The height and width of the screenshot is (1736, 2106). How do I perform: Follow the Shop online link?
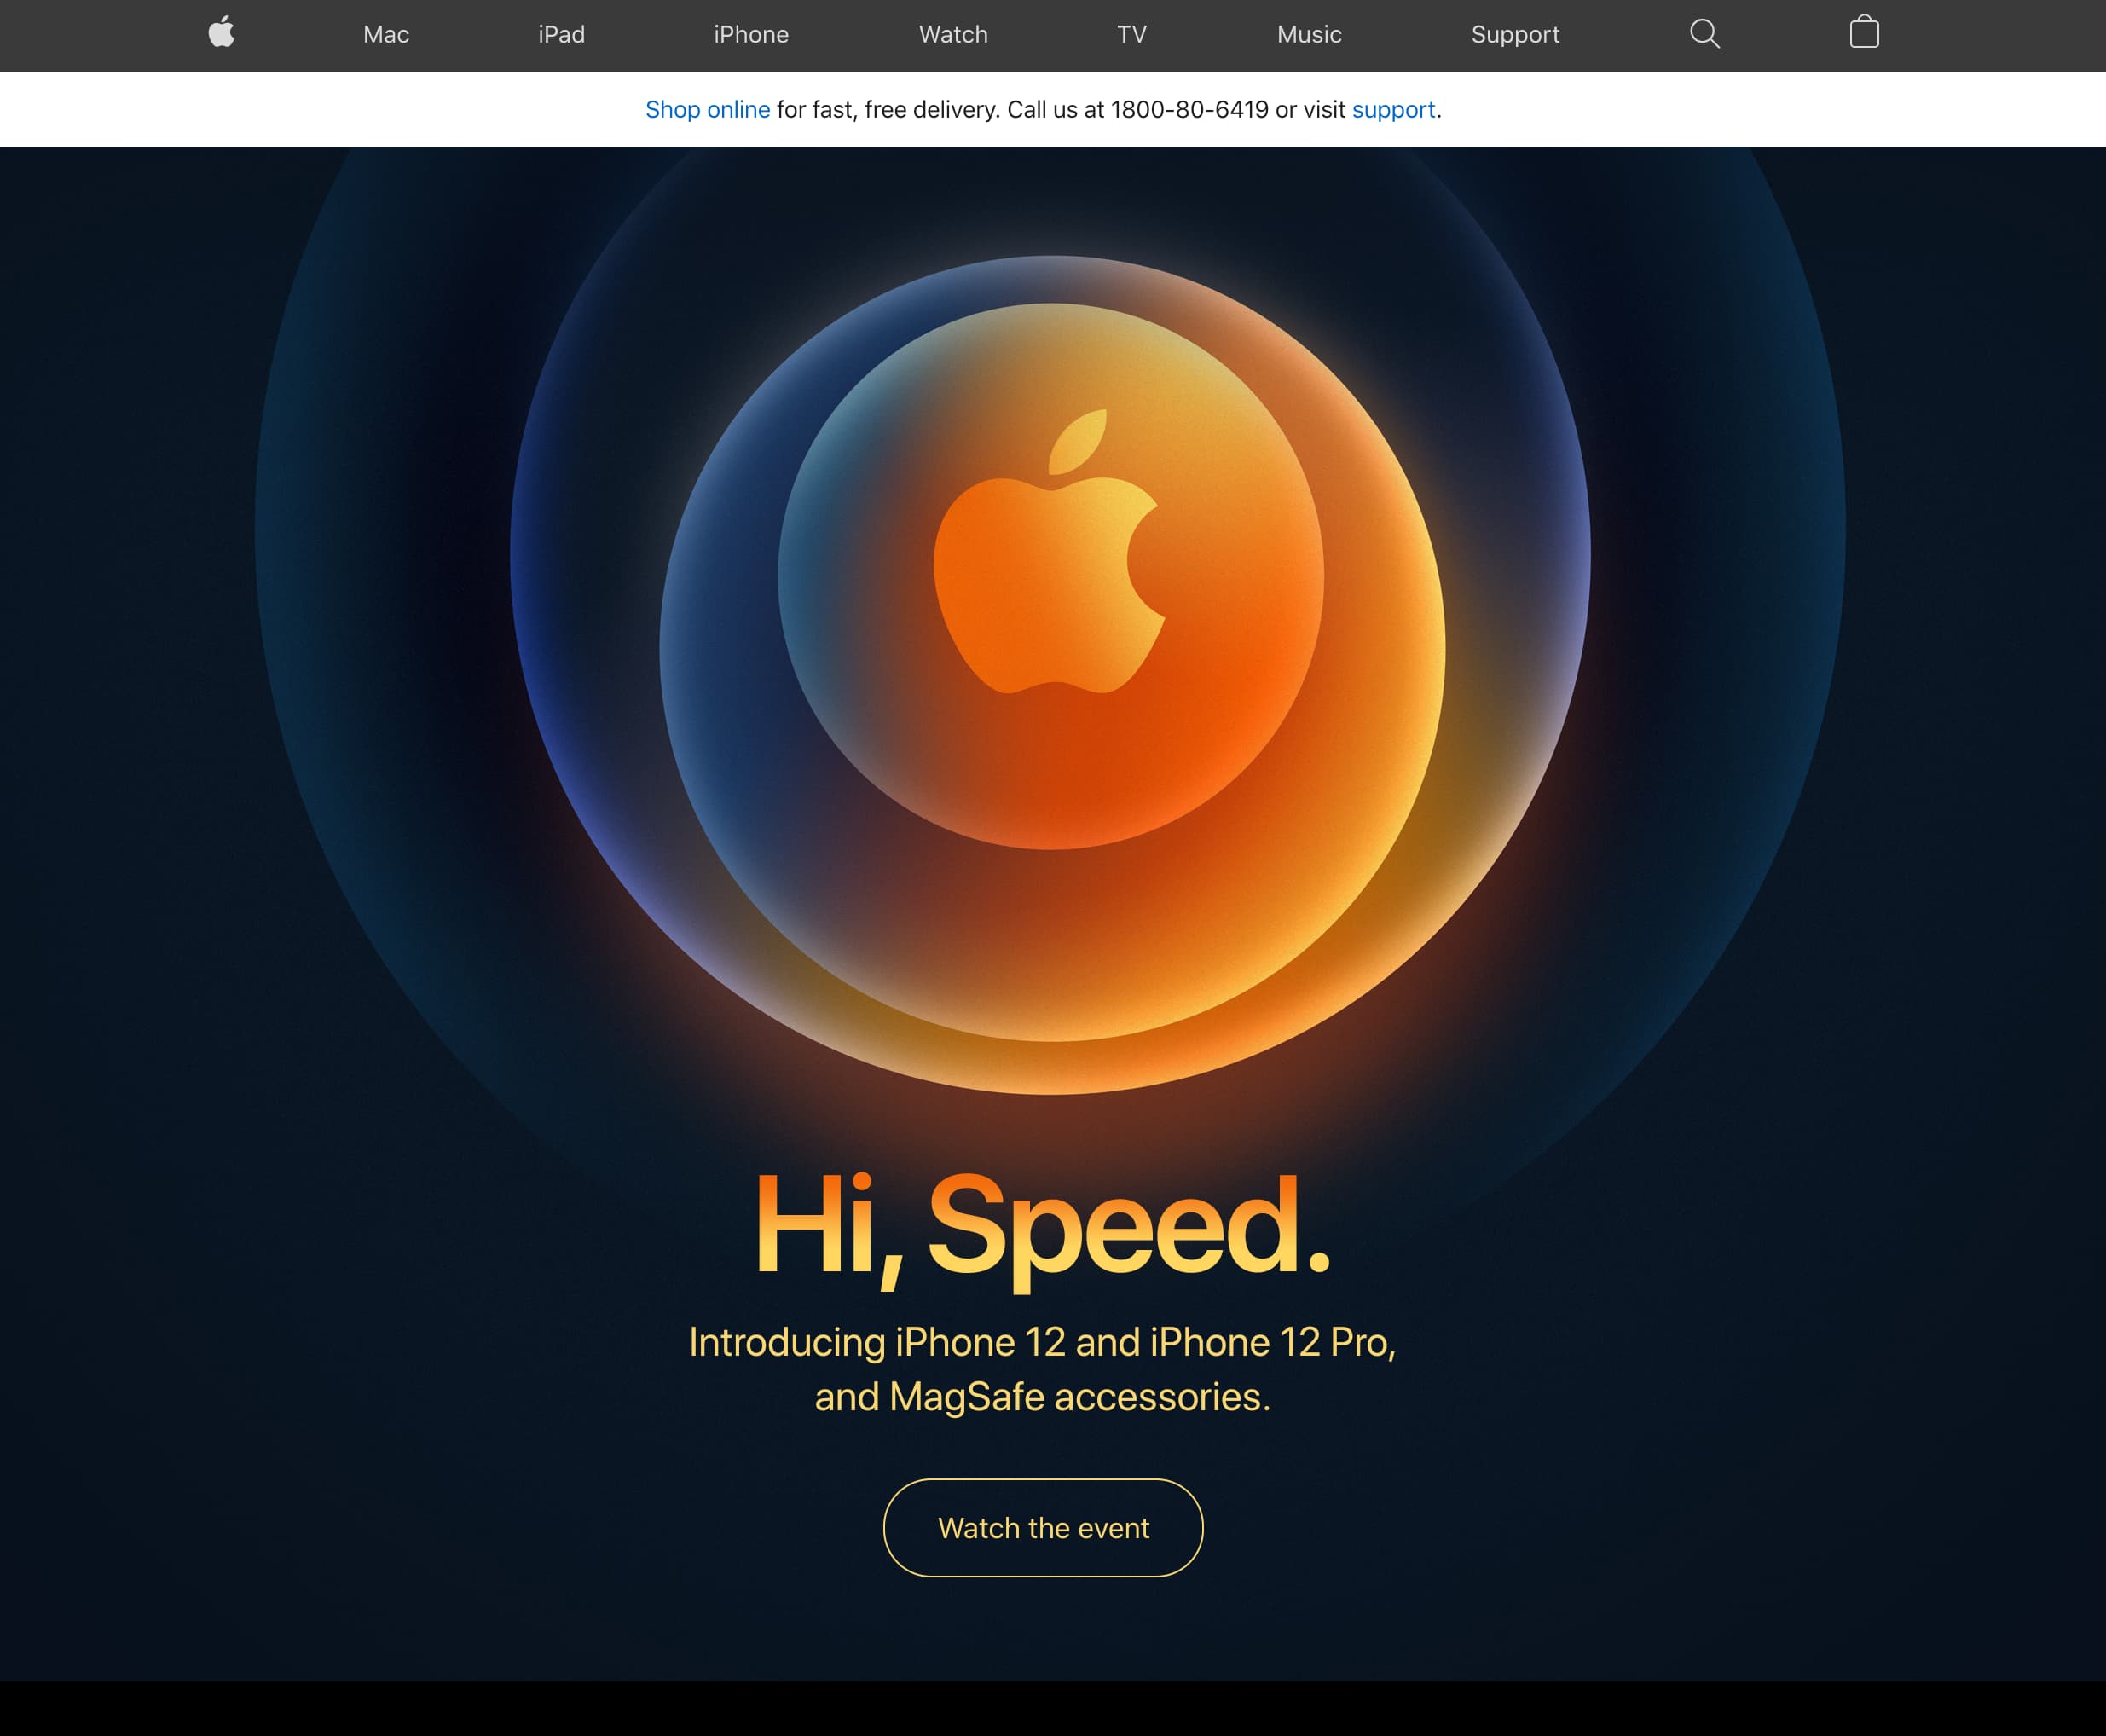[x=707, y=110]
